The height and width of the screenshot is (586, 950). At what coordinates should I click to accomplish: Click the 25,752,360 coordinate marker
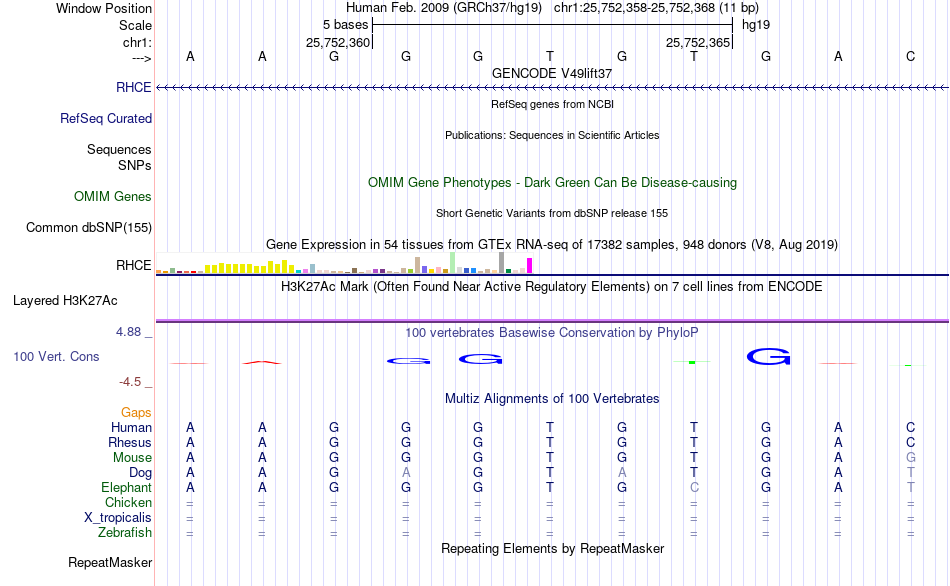[x=337, y=42]
